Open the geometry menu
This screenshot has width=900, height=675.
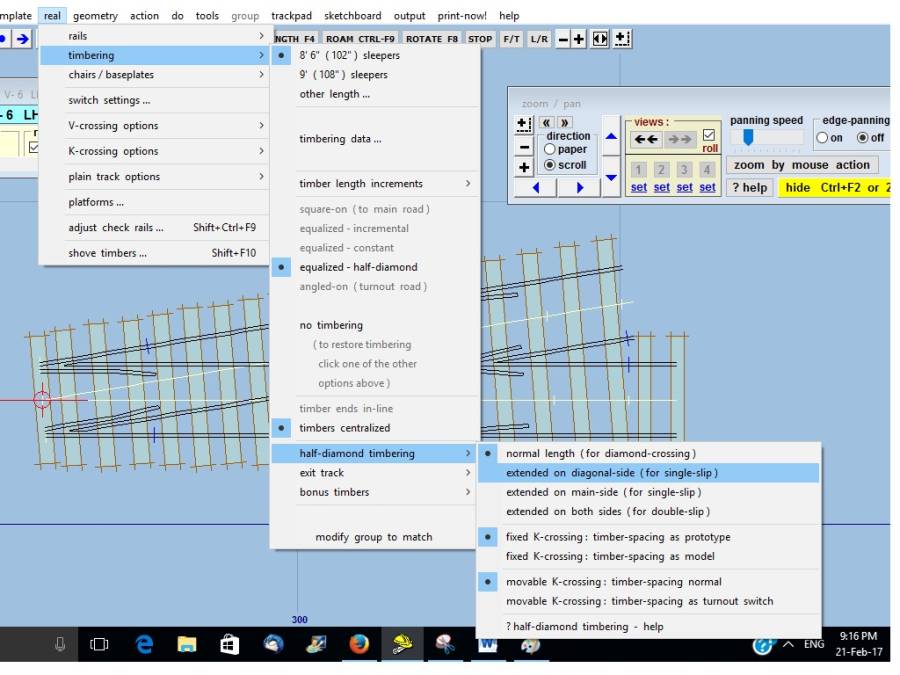point(95,16)
